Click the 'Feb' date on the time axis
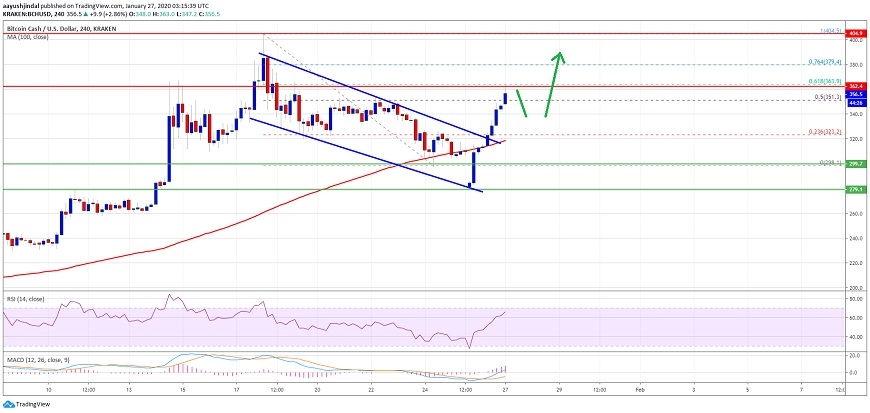 coord(641,390)
